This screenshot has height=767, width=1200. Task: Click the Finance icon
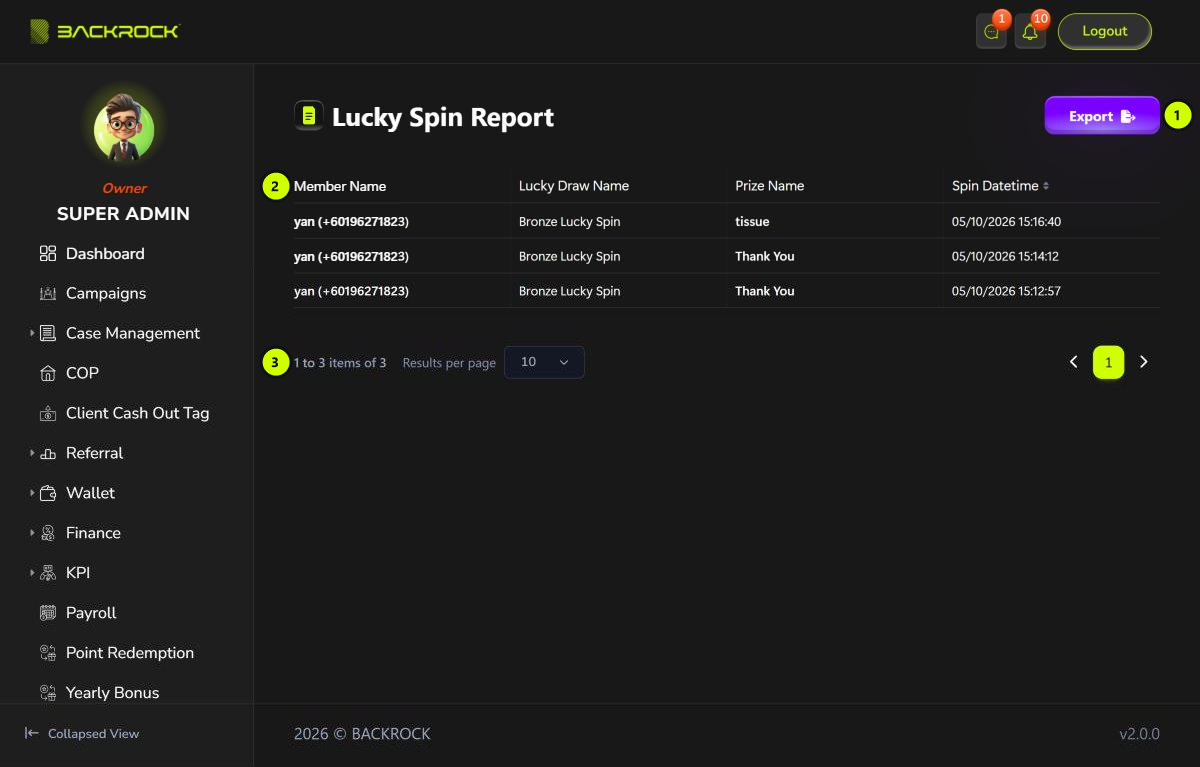click(48, 533)
